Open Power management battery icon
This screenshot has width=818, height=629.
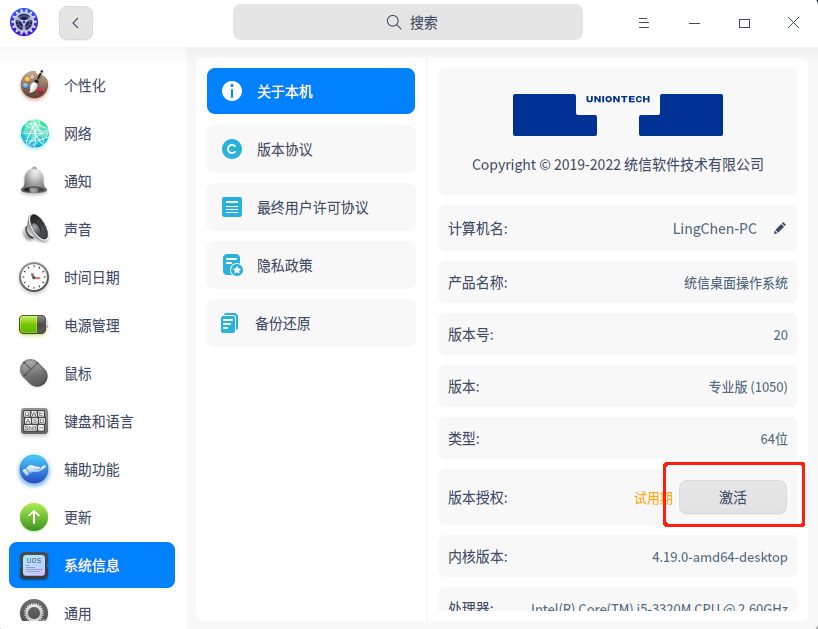33,325
